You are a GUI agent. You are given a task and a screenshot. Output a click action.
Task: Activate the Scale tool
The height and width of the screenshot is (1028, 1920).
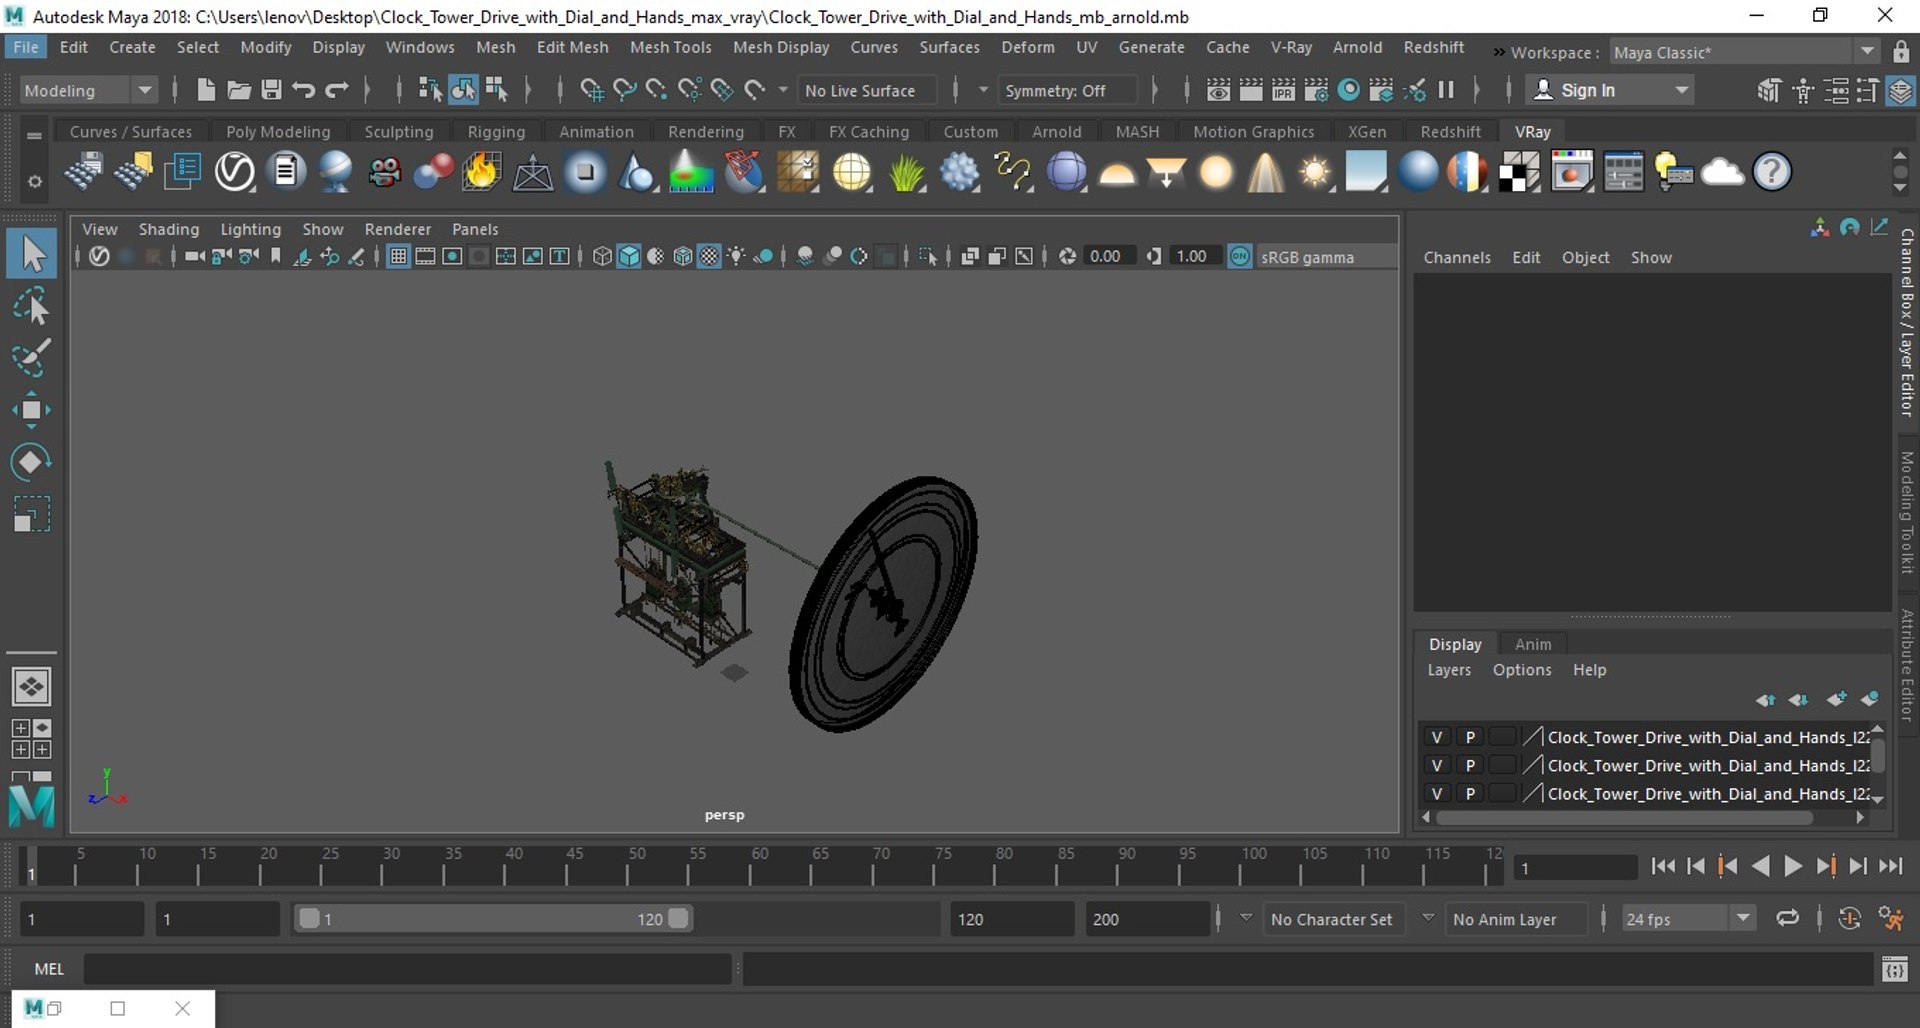point(32,514)
